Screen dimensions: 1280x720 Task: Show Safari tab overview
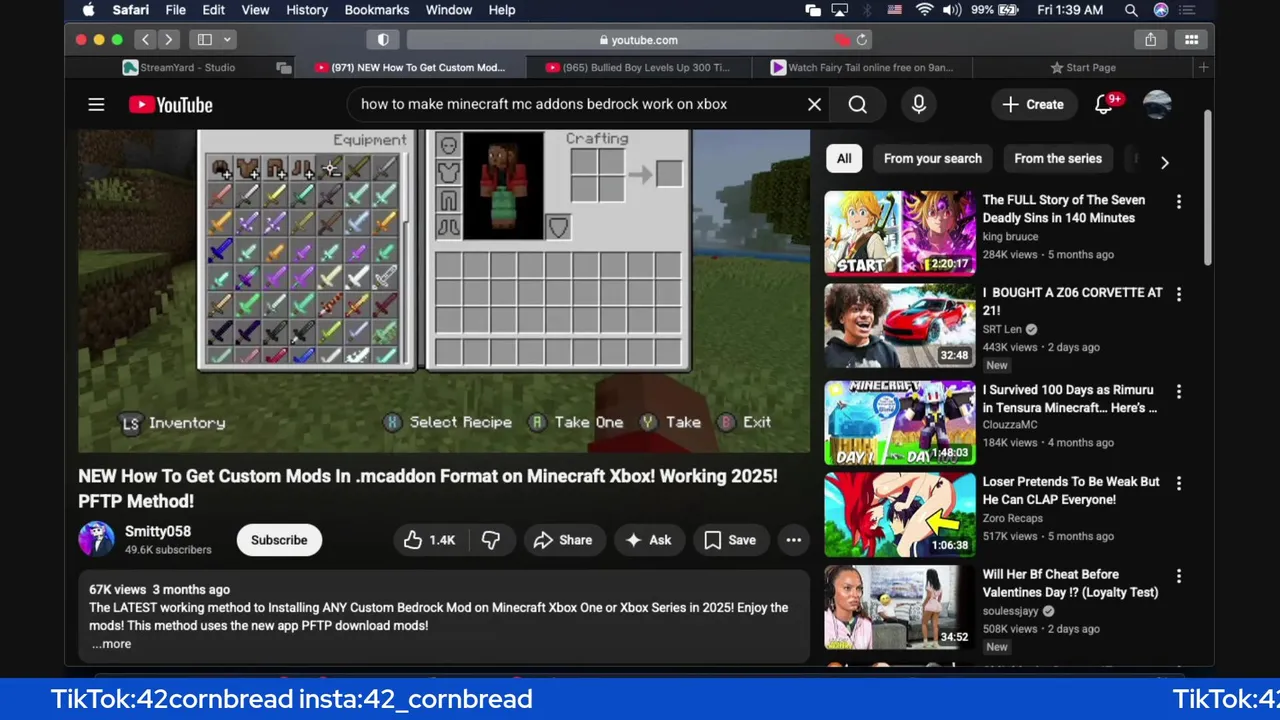tap(1191, 40)
